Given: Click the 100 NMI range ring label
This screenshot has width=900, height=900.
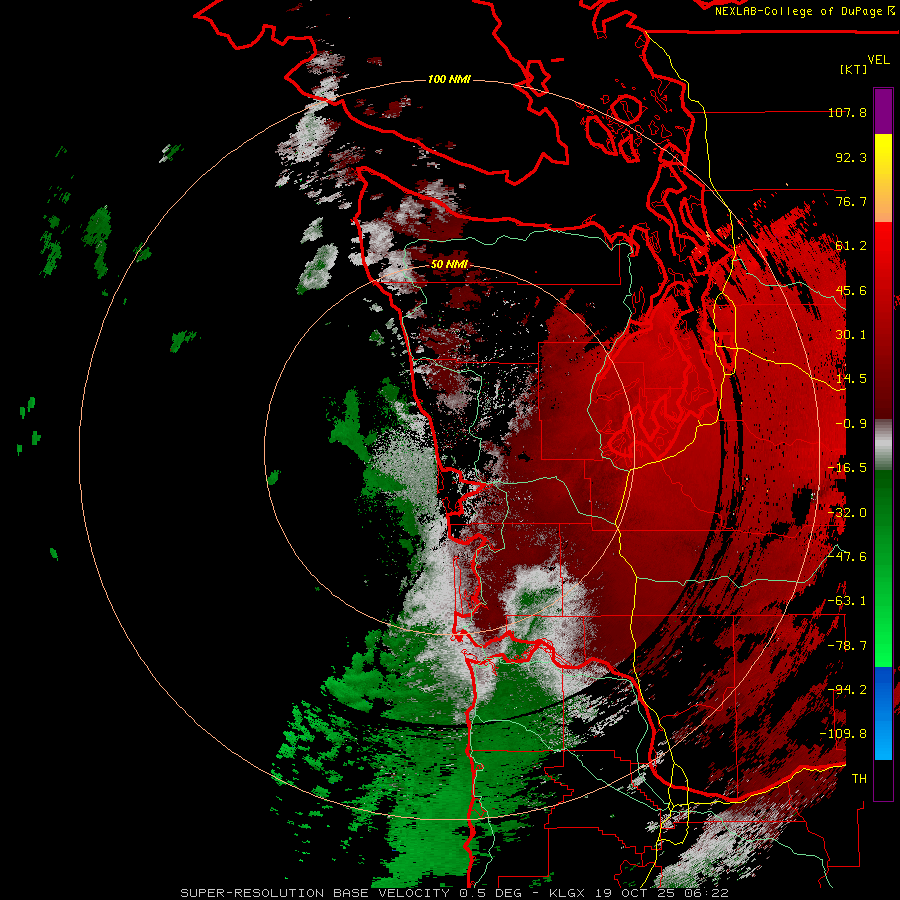Looking at the screenshot, I should (x=449, y=79).
